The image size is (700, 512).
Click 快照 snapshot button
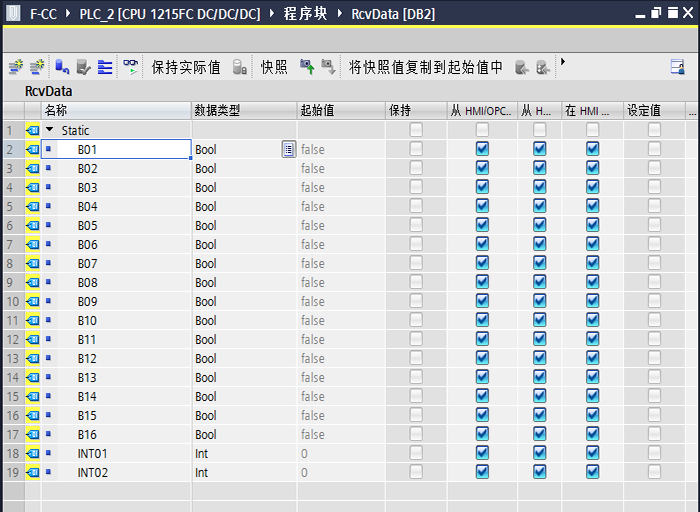click(274, 67)
